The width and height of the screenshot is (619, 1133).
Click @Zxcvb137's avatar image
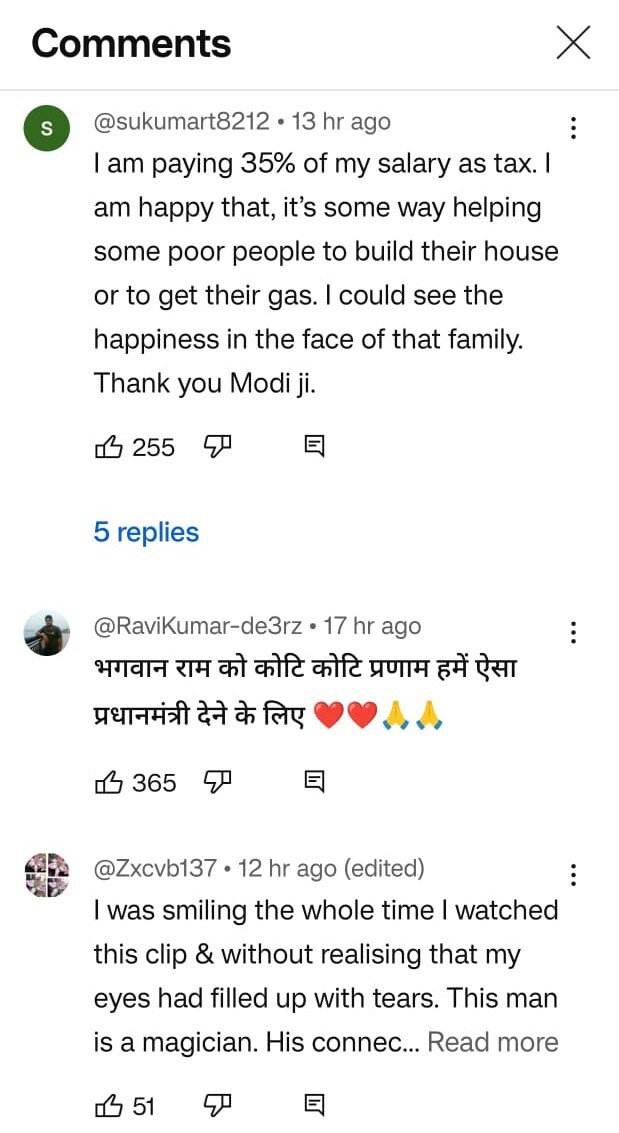(46, 875)
